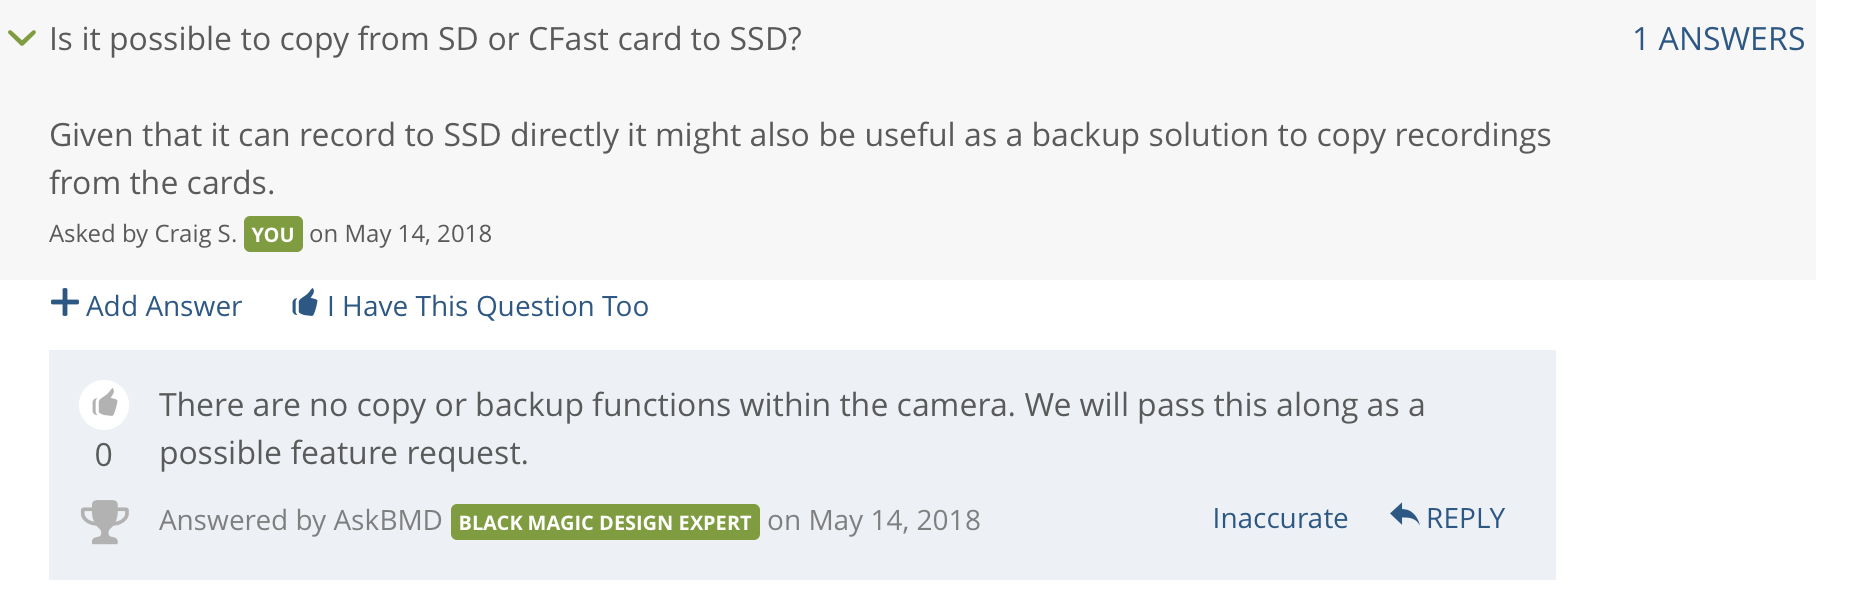Click the vote count zero
Image resolution: width=1850 pixels, height=592 pixels.
coord(104,455)
